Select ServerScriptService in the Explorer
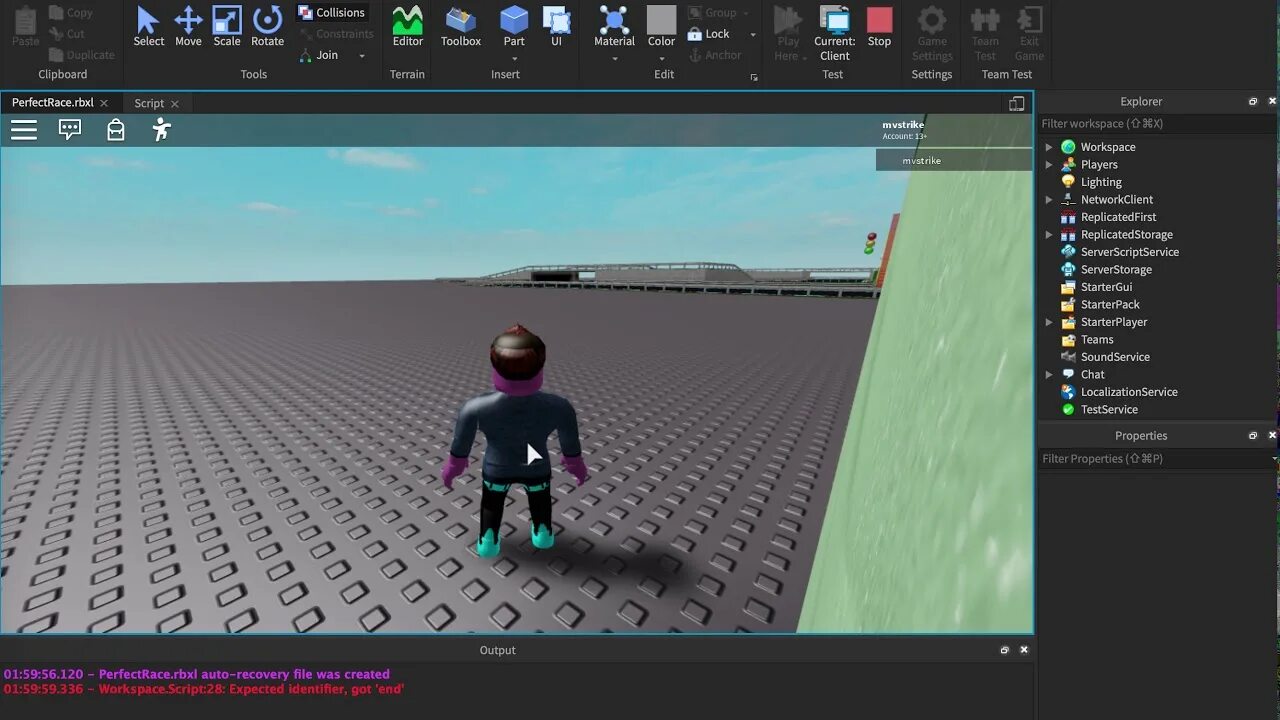This screenshot has width=1280, height=720. 1128,252
